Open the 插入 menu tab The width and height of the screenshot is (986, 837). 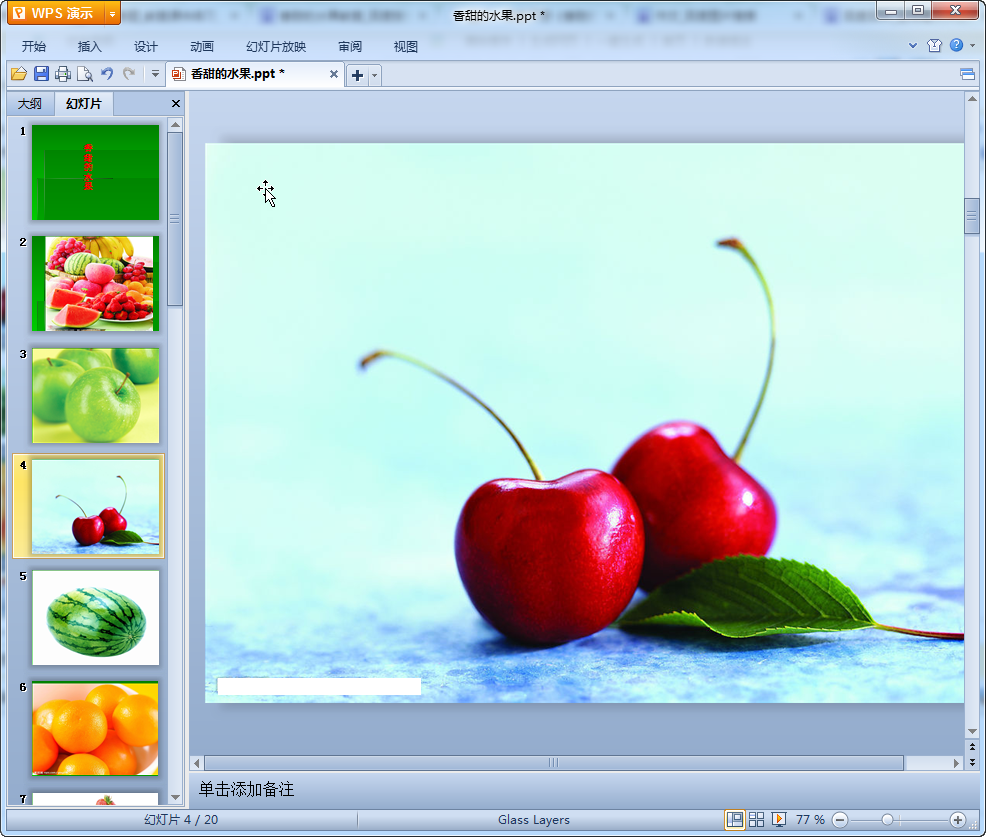coord(89,47)
